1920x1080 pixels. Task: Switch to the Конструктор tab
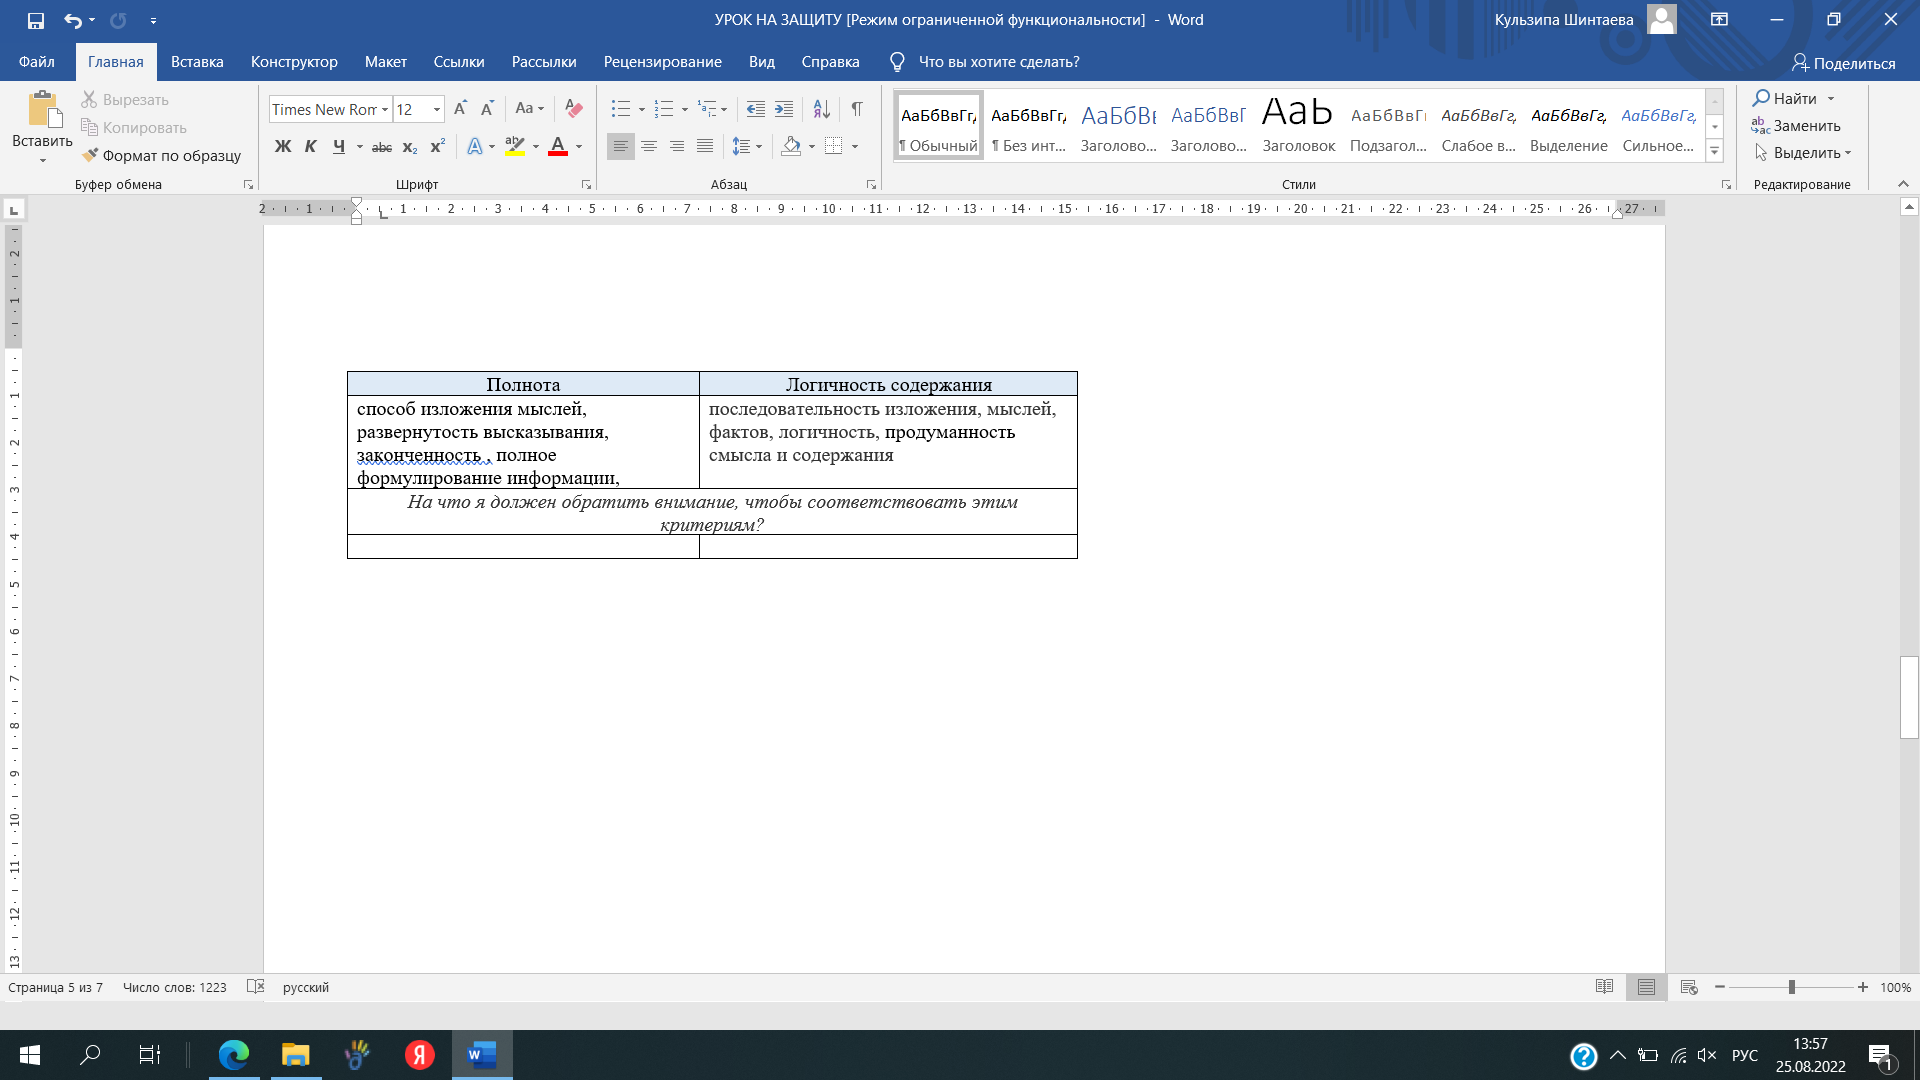click(x=294, y=62)
